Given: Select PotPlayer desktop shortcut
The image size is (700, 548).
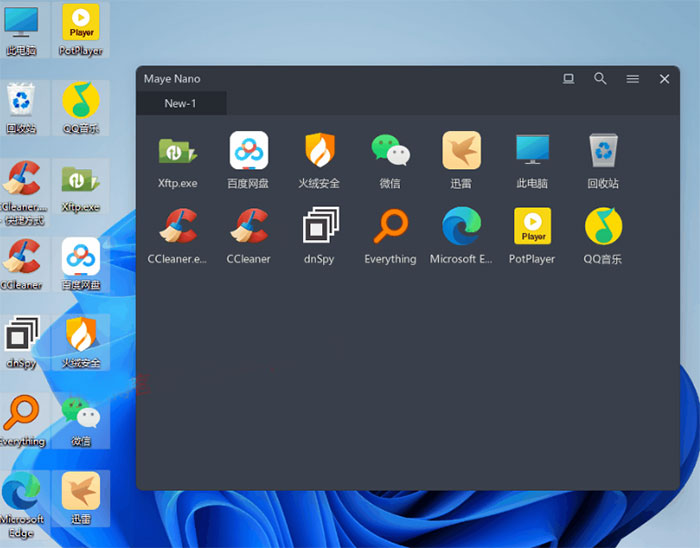Looking at the screenshot, I should click(x=81, y=30).
